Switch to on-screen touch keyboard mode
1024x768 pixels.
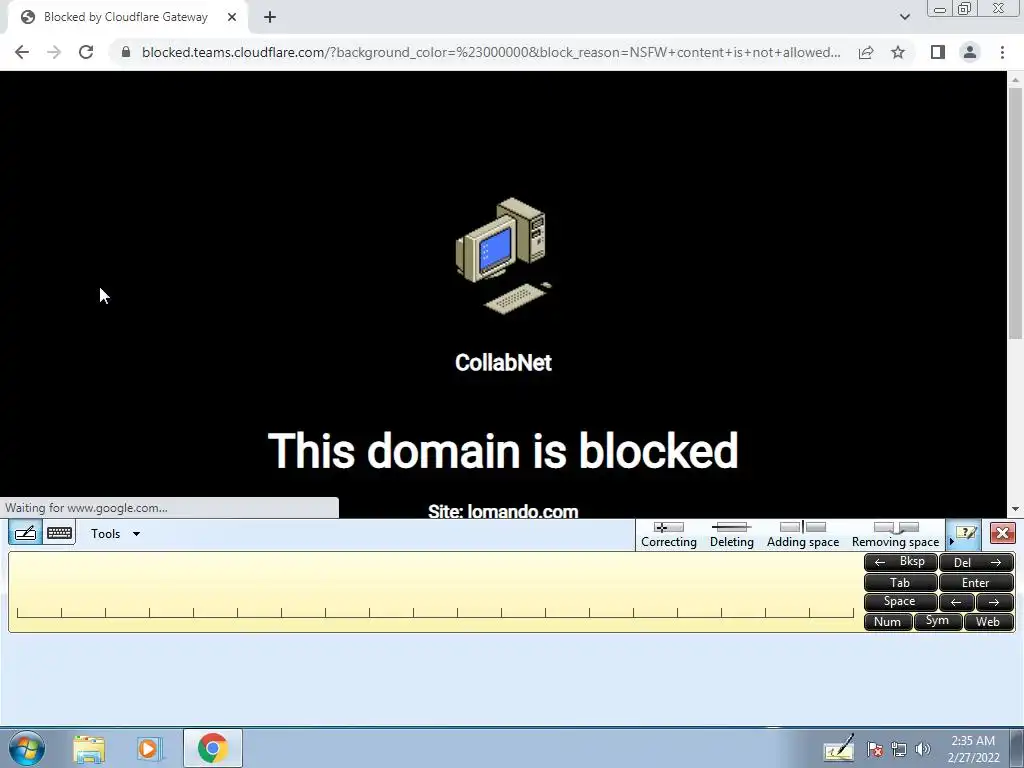(59, 533)
